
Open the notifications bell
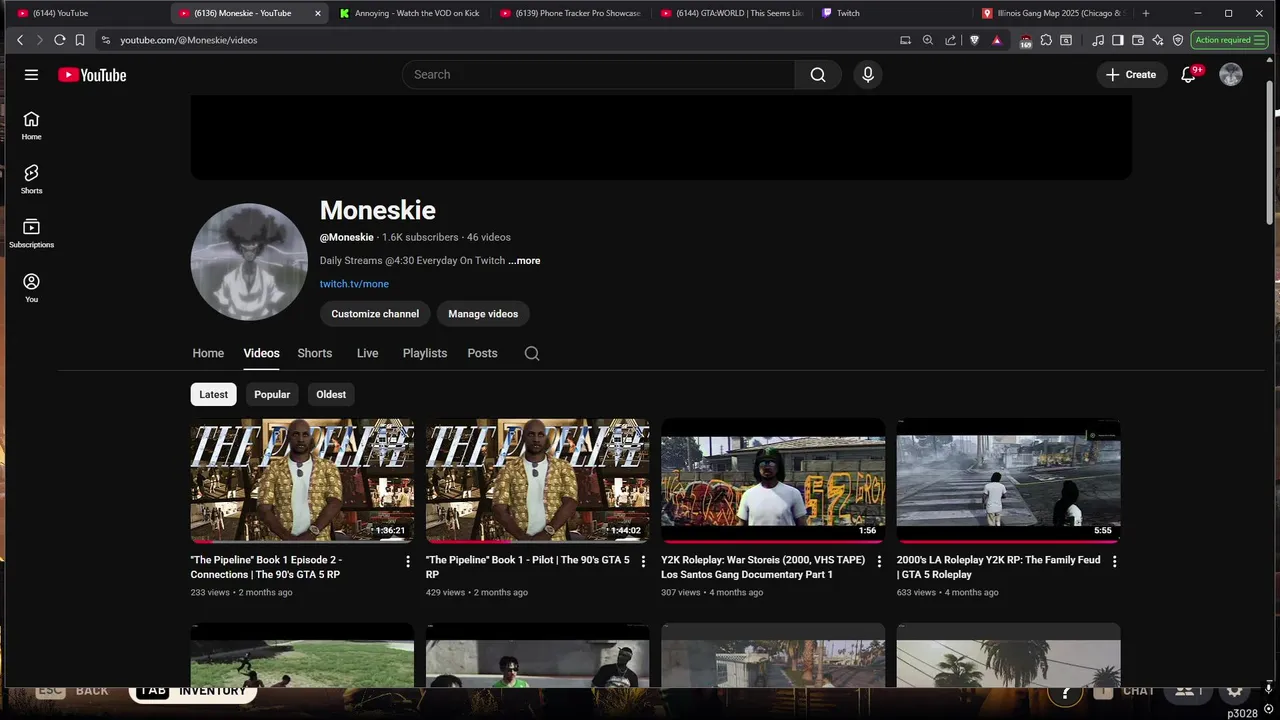(x=1188, y=75)
